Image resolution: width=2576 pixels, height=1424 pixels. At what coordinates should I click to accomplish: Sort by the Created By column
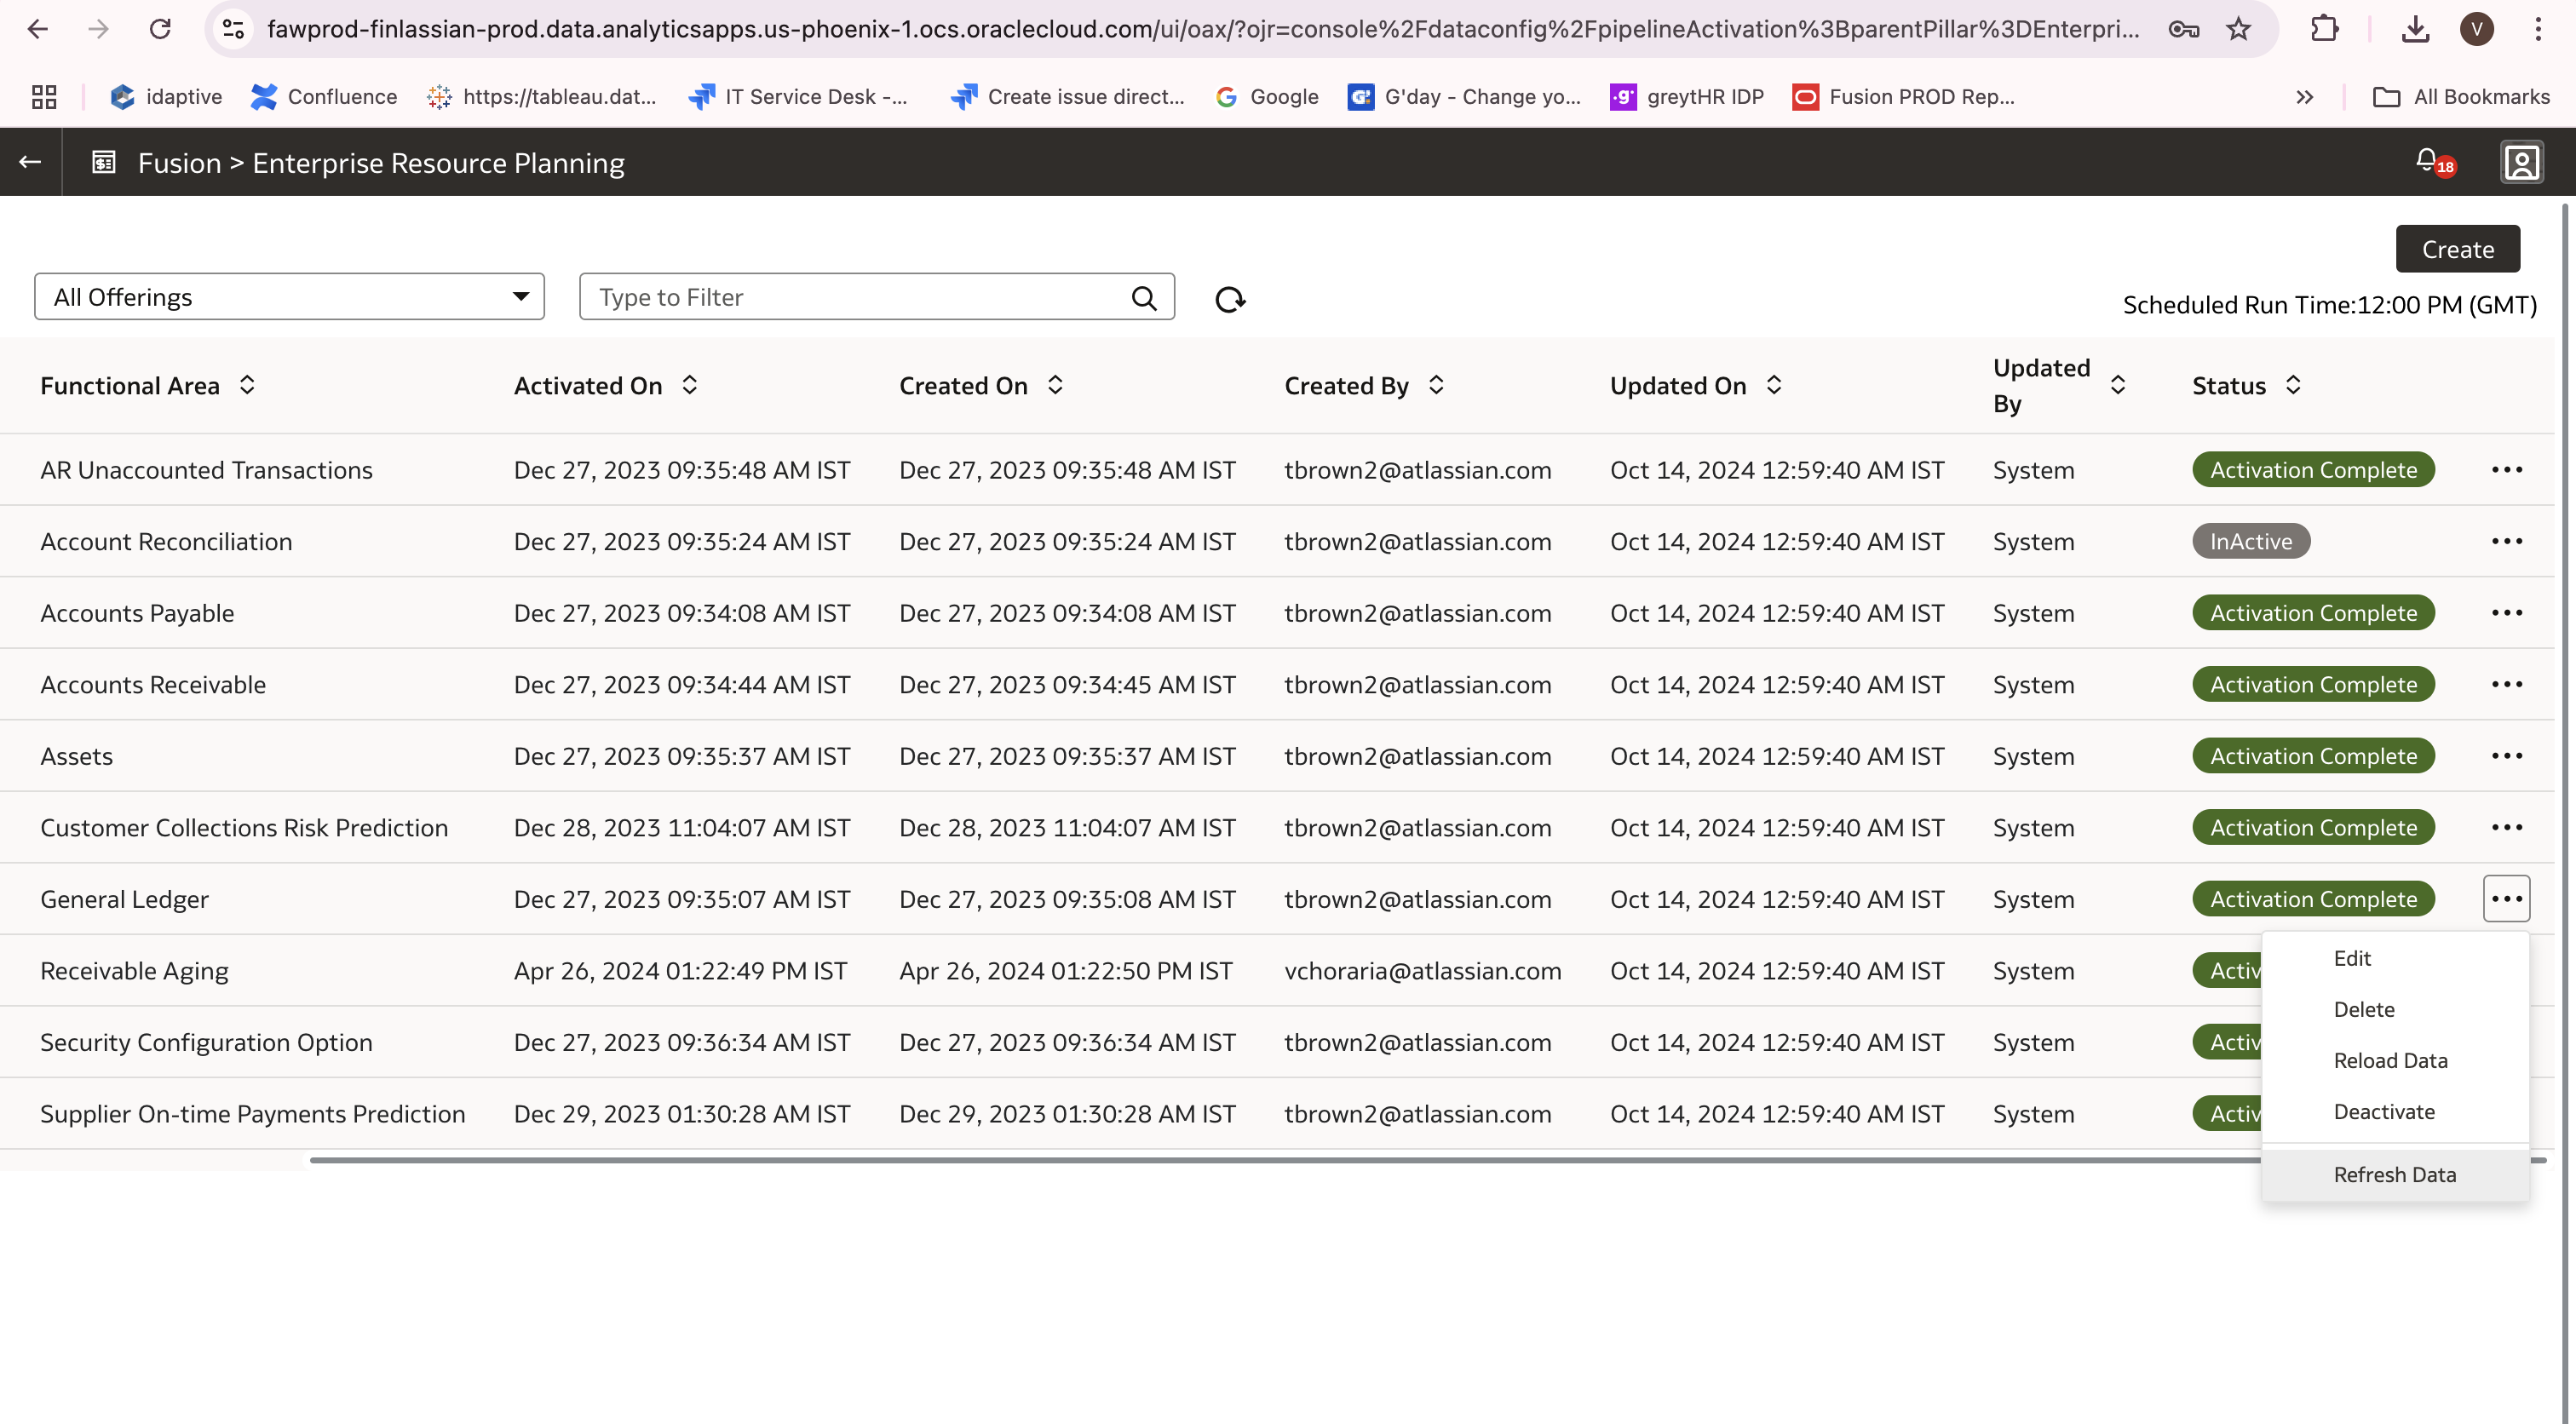coord(1436,385)
